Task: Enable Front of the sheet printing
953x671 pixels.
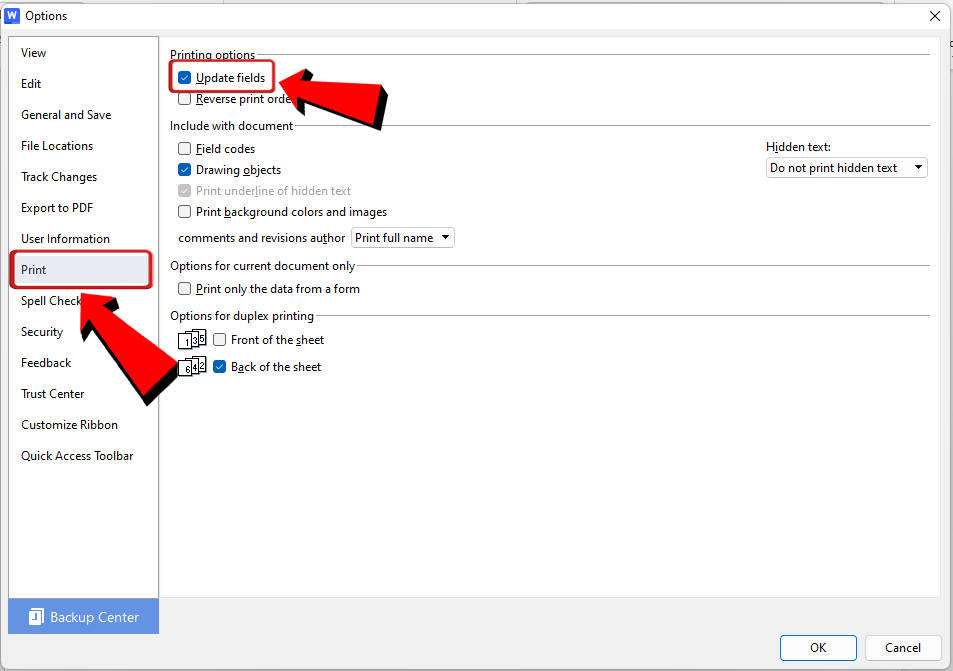Action: point(219,339)
